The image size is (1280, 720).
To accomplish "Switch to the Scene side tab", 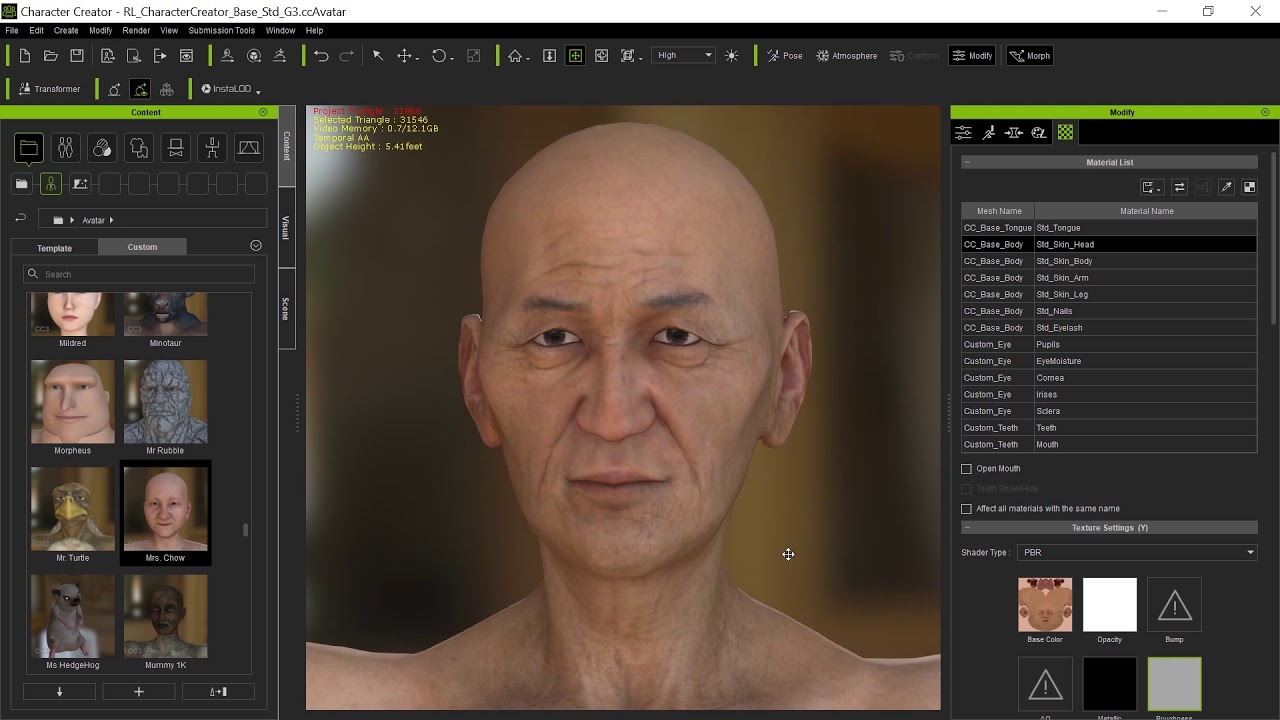I will pos(286,309).
